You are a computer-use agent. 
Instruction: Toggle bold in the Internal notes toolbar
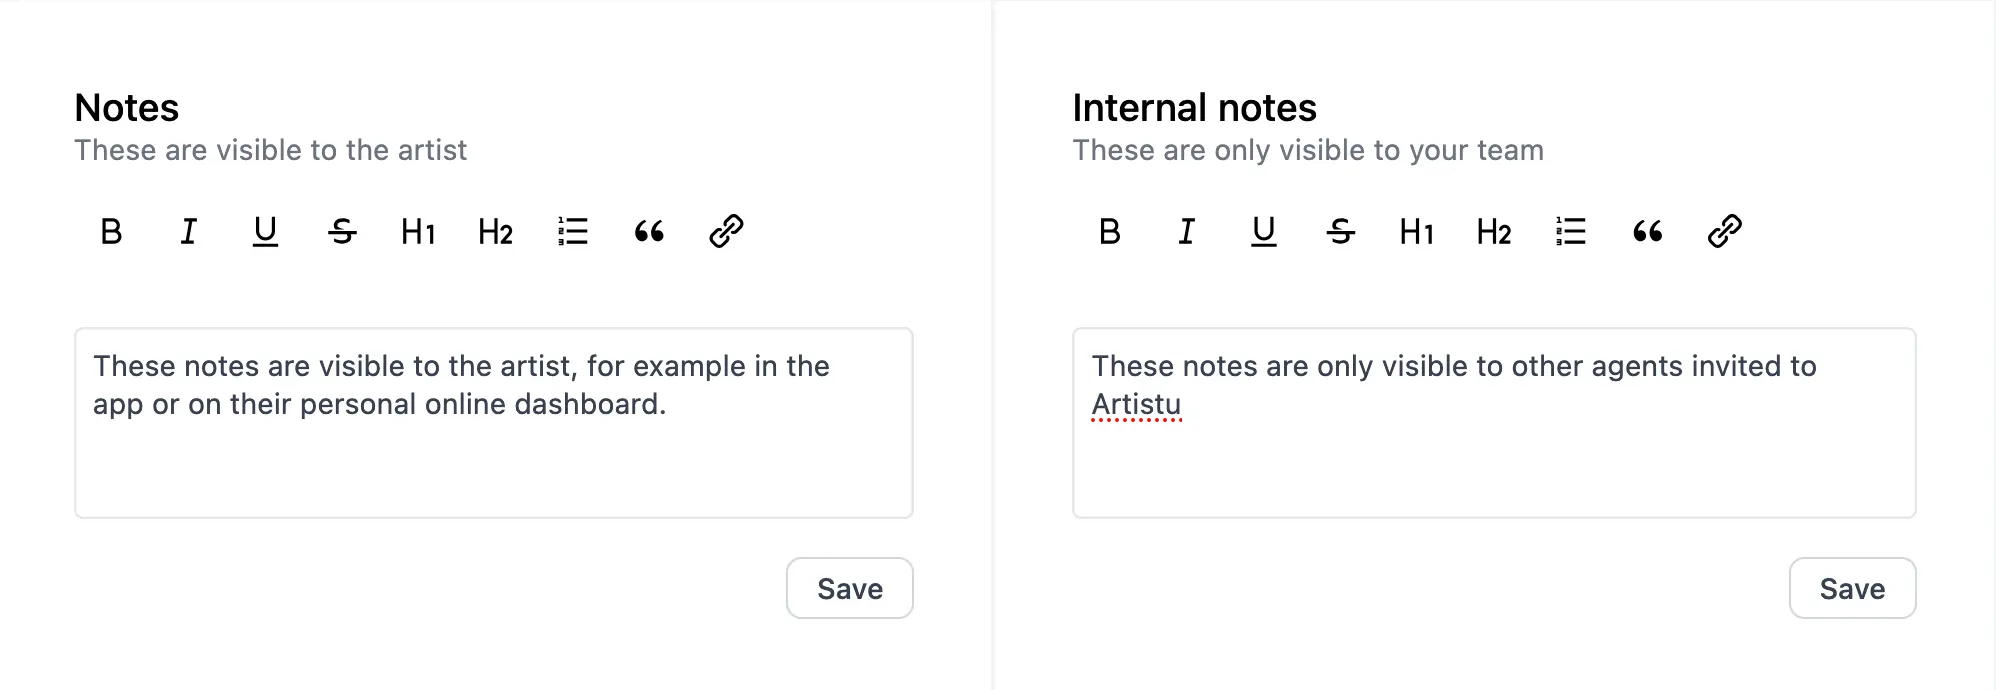click(x=1110, y=232)
